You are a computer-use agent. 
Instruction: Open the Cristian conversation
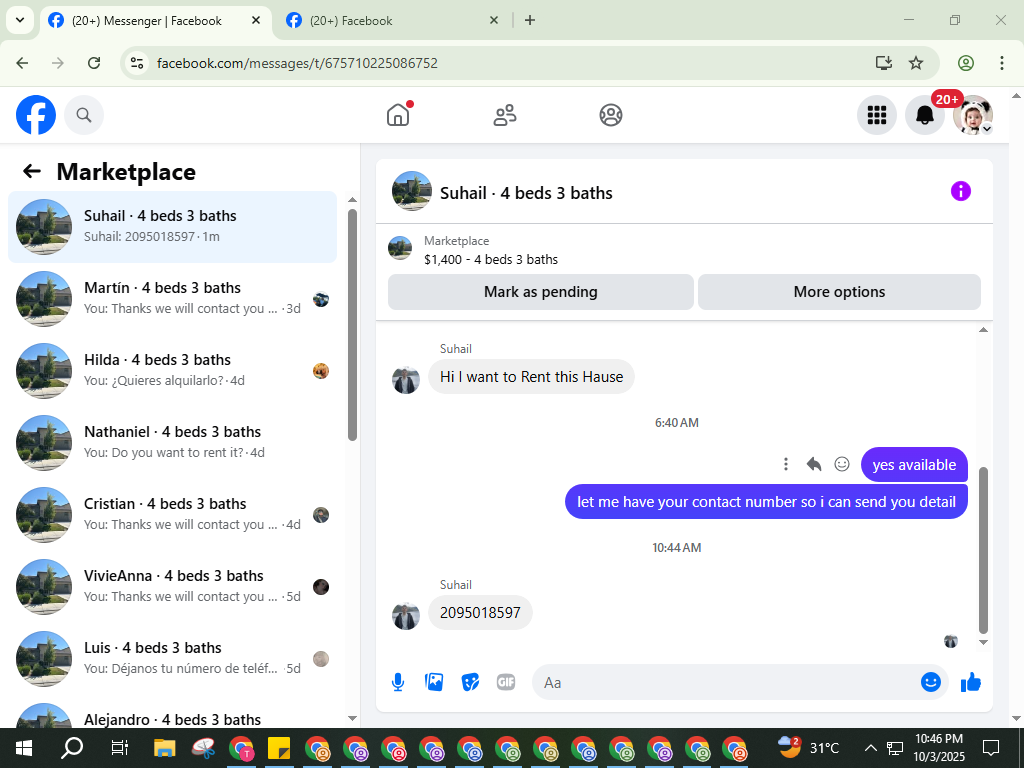click(172, 514)
